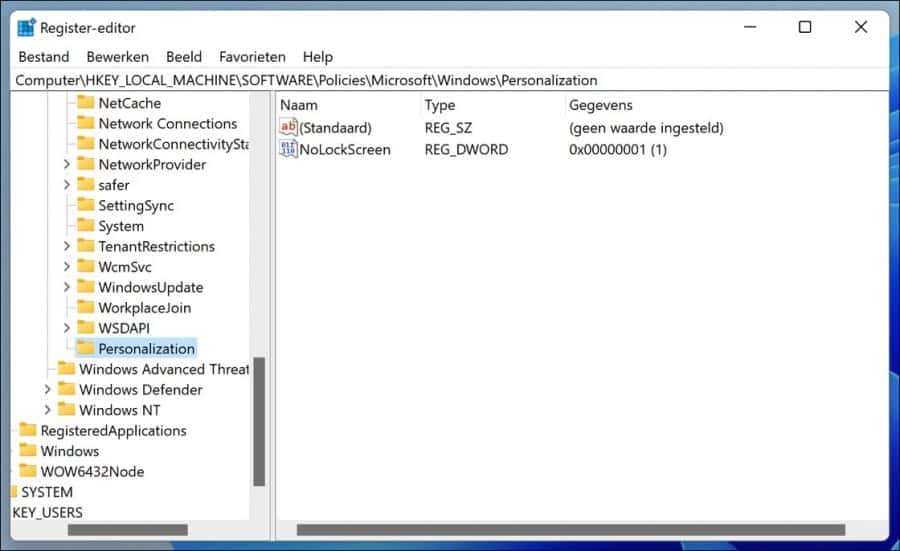Image resolution: width=900 pixels, height=551 pixels.
Task: Select the KEY_USERS hive in the tree
Action: tap(47, 513)
